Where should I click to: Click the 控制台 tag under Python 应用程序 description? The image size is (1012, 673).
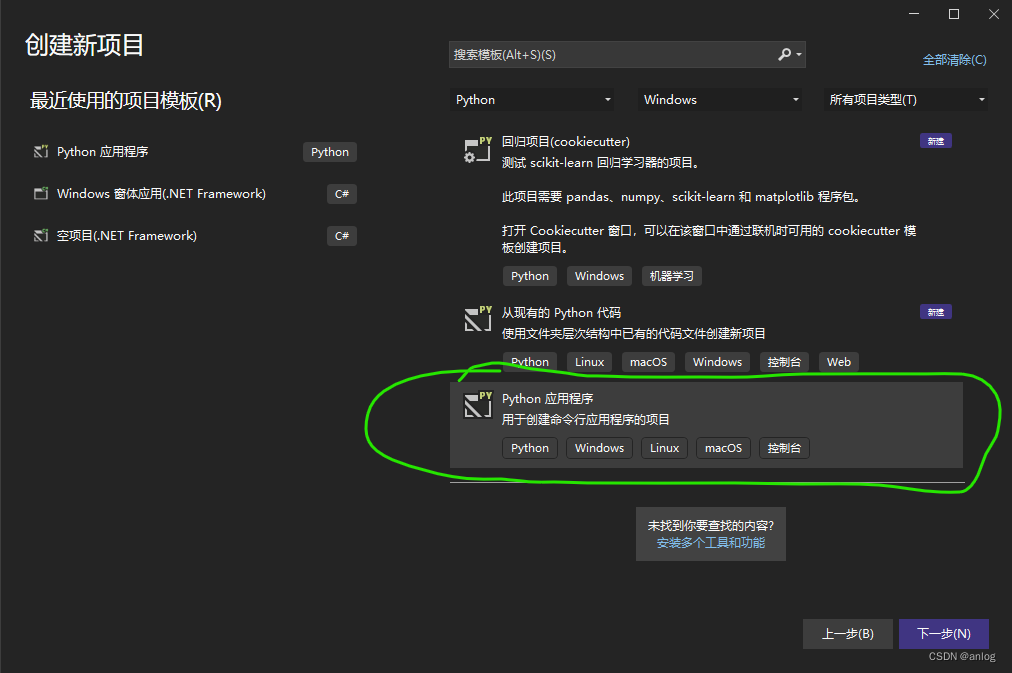pos(784,448)
